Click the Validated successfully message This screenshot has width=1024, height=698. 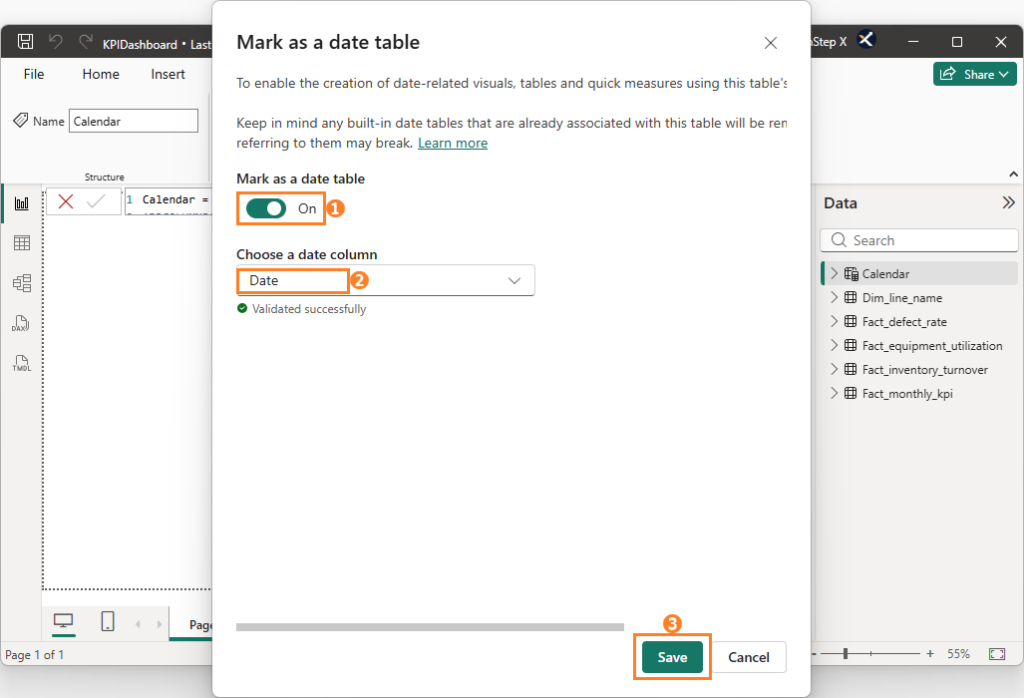(309, 309)
